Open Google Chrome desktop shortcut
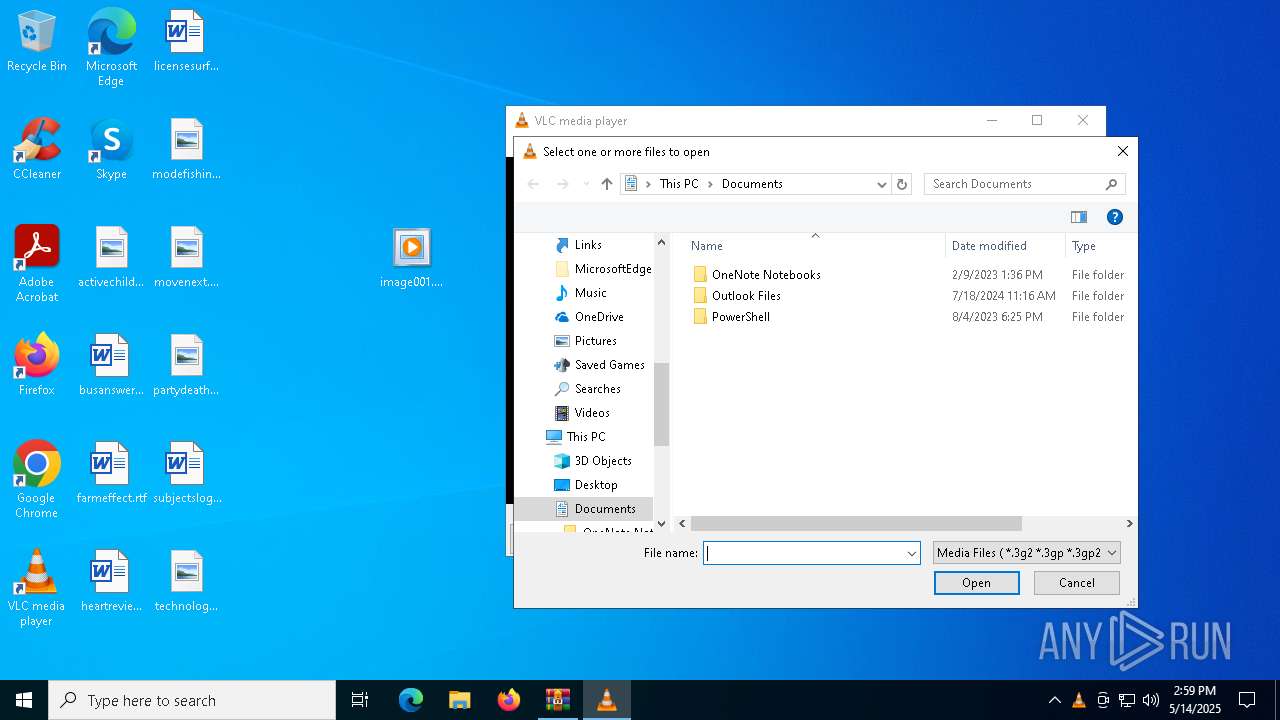 click(x=37, y=480)
